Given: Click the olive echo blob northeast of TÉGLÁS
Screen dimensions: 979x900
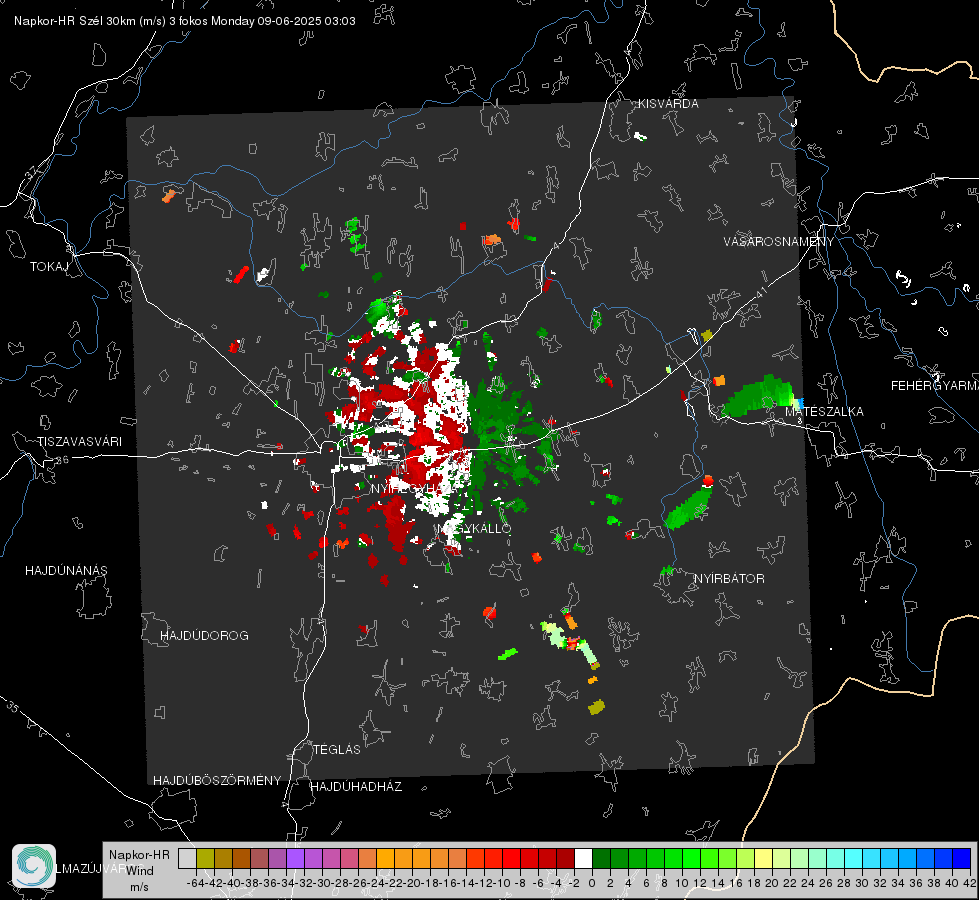Looking at the screenshot, I should pyautogui.click(x=596, y=708).
